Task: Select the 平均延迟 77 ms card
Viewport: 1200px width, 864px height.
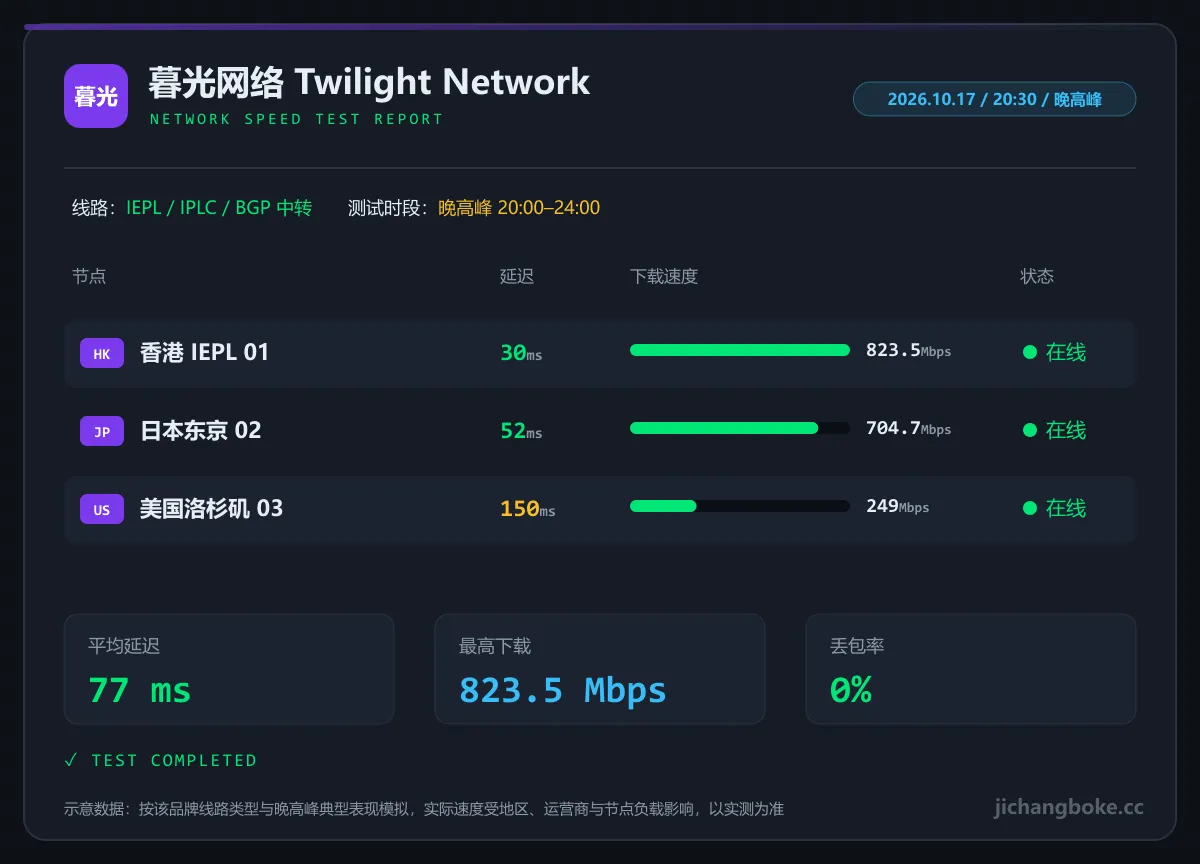Action: pos(229,669)
